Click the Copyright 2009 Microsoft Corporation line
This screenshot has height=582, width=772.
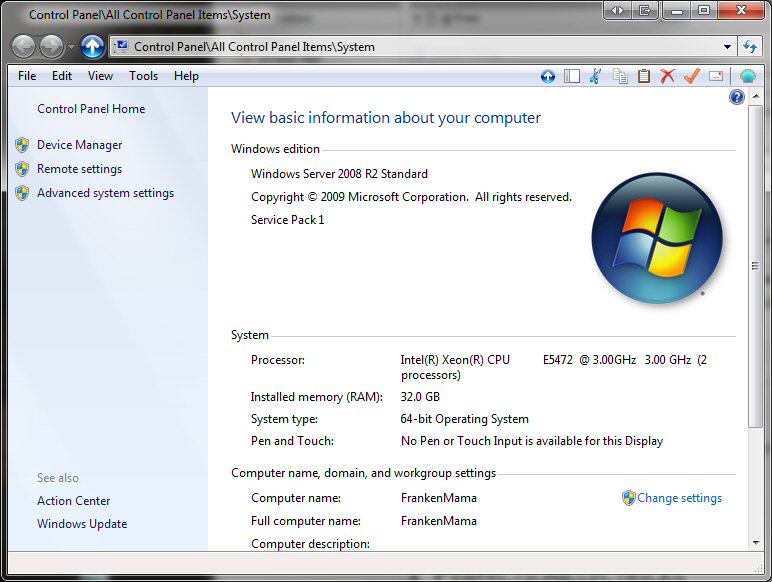[x=411, y=197]
